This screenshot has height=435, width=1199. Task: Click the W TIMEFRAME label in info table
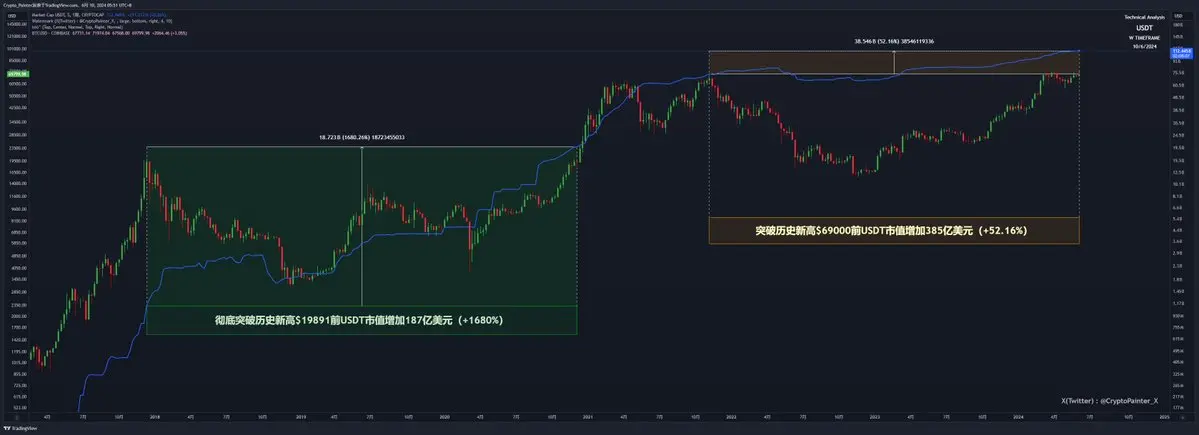[x=1145, y=38]
